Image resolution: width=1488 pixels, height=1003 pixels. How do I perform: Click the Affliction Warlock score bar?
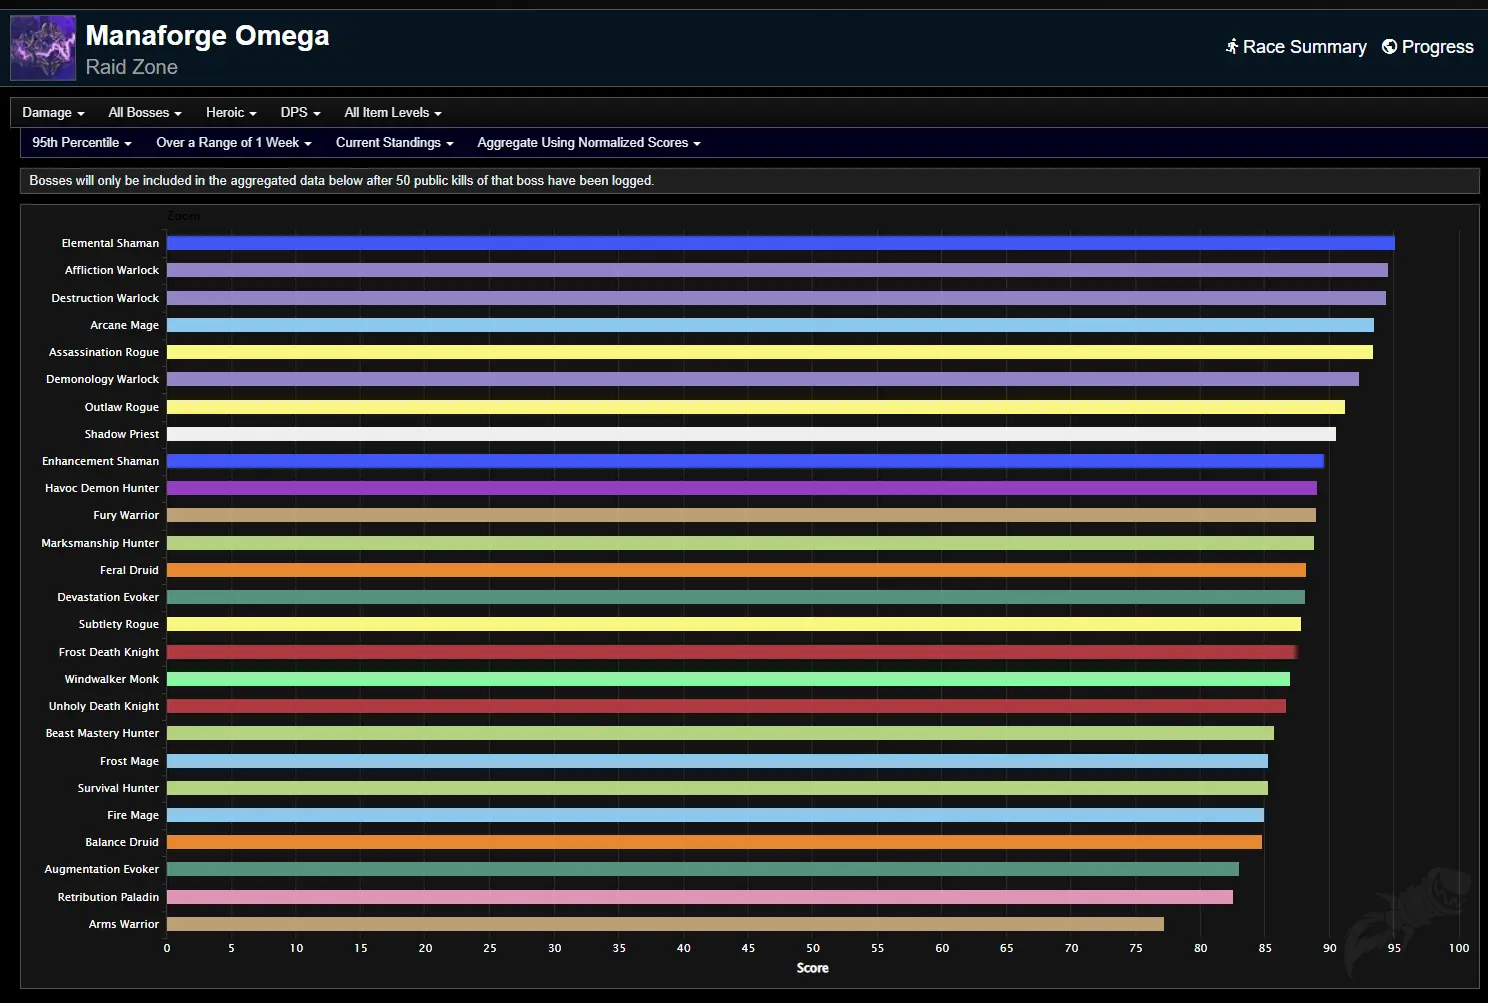click(x=777, y=270)
